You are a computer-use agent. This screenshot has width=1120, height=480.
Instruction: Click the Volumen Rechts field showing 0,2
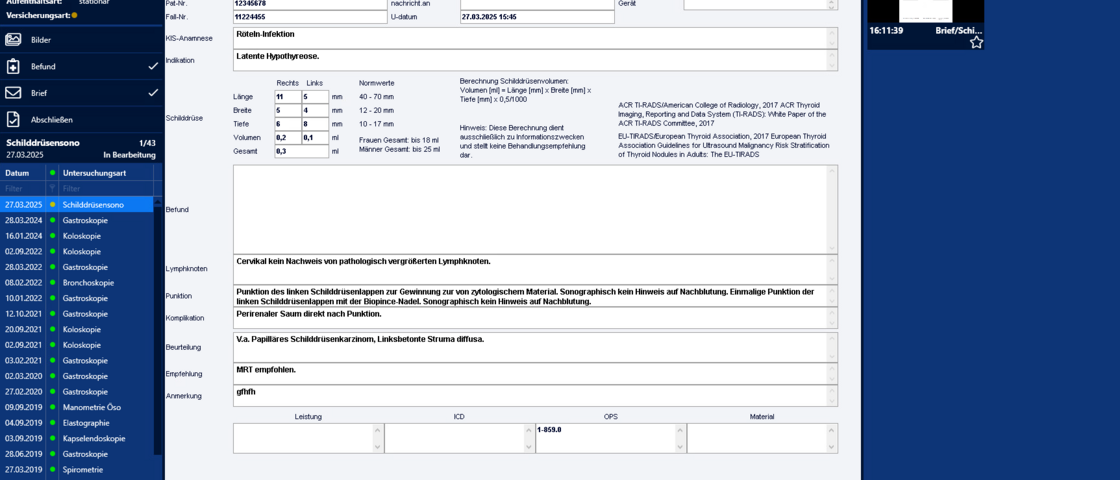[x=288, y=137]
